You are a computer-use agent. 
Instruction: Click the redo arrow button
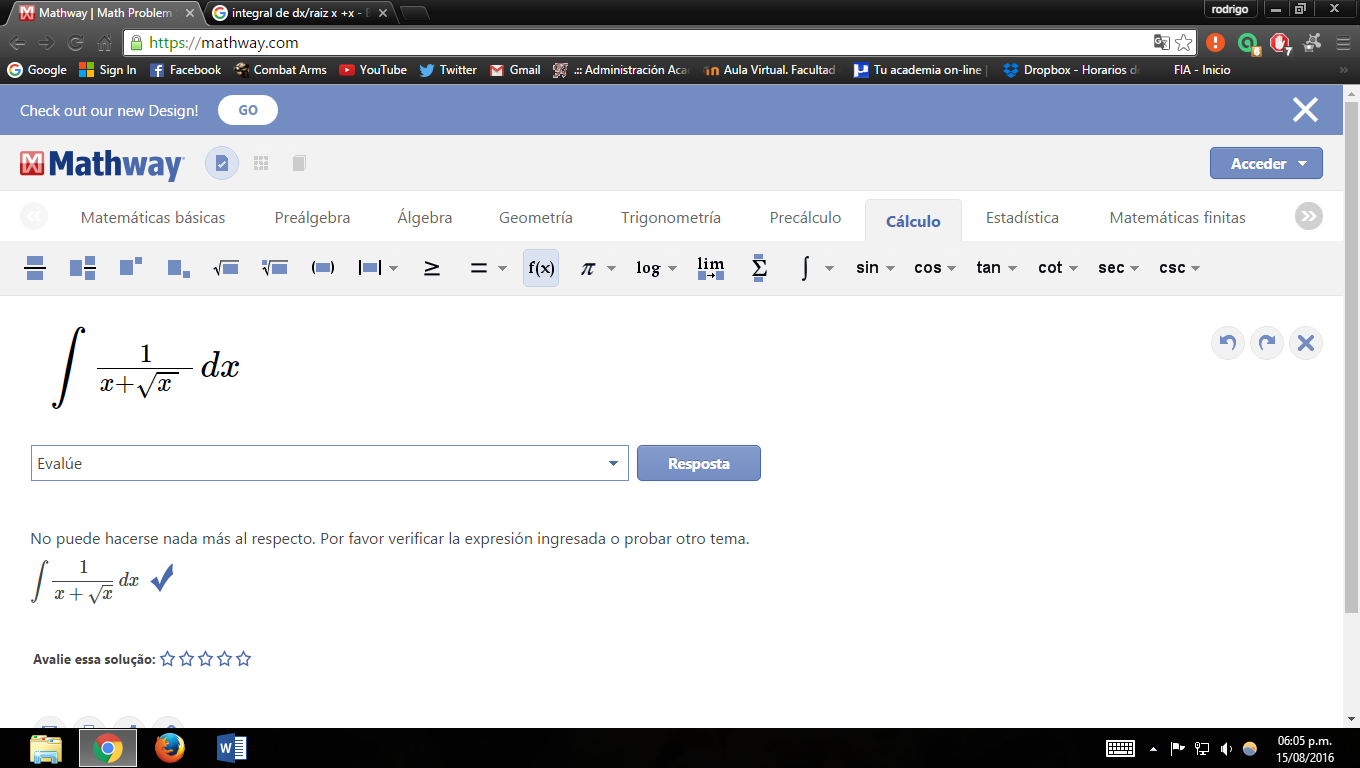click(x=1267, y=343)
